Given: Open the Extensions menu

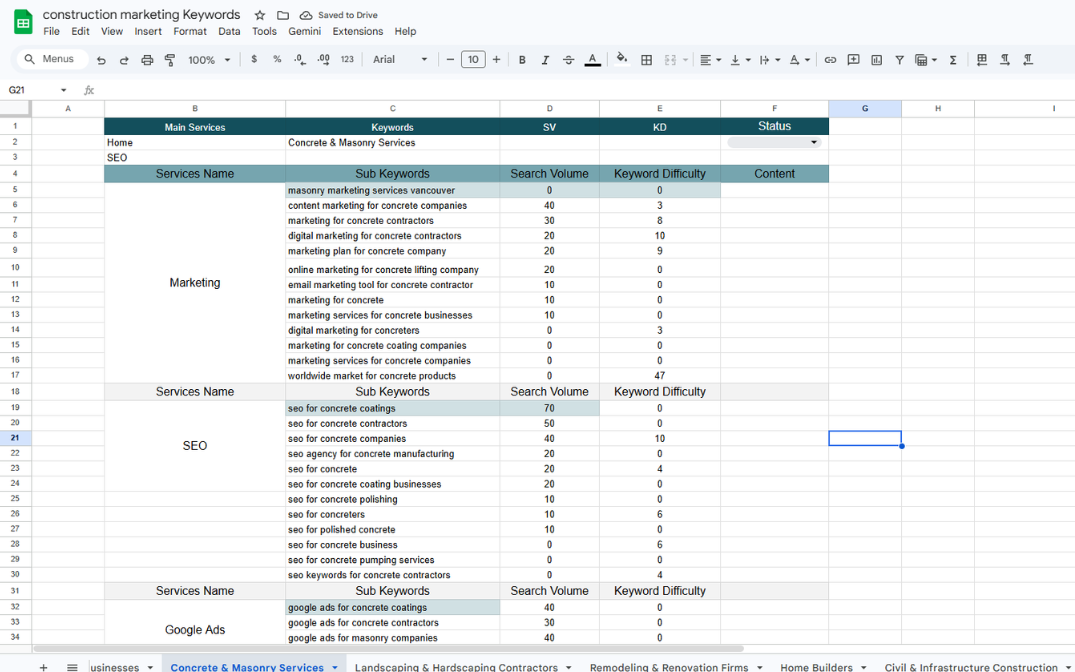Looking at the screenshot, I should coord(357,31).
